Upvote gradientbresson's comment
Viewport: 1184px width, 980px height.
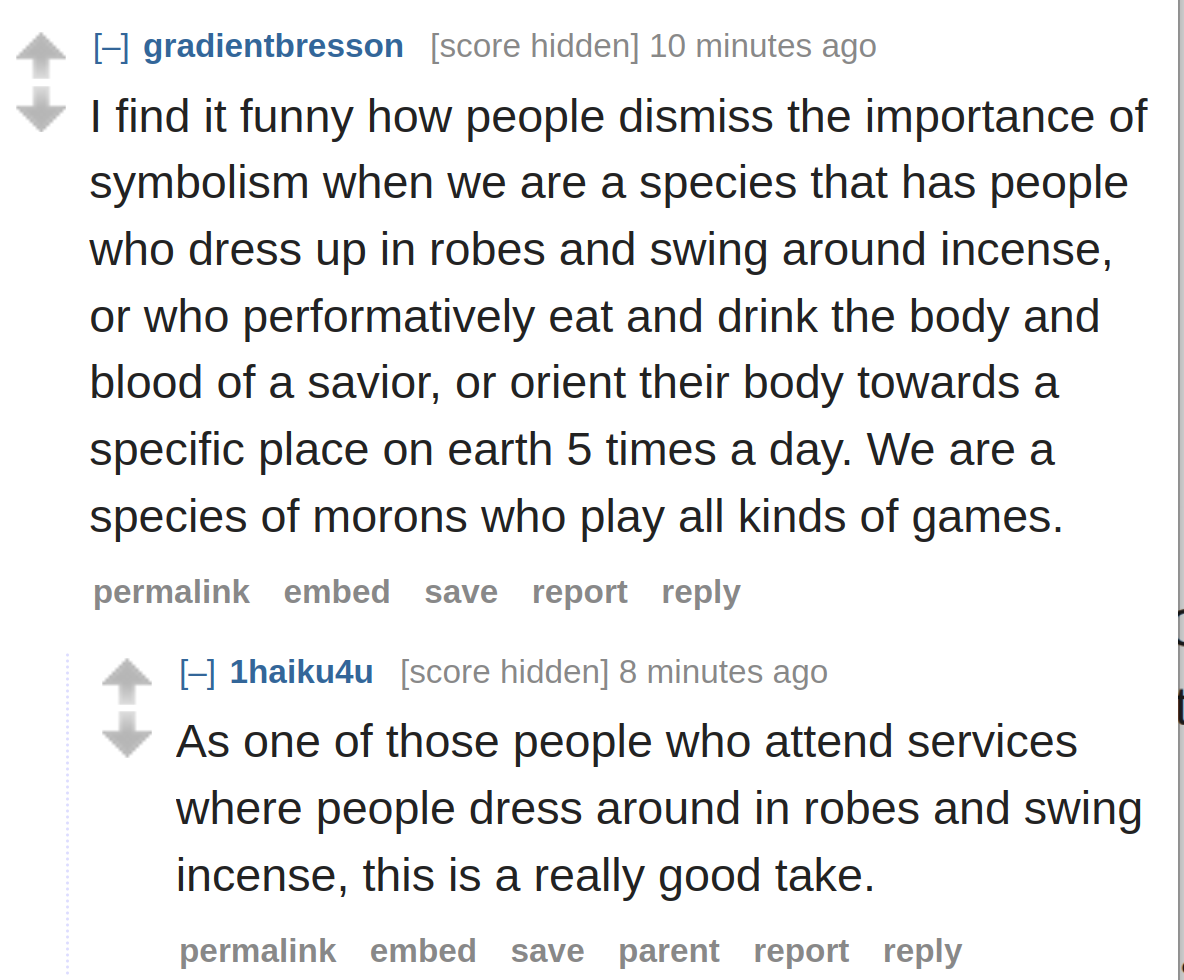(41, 56)
